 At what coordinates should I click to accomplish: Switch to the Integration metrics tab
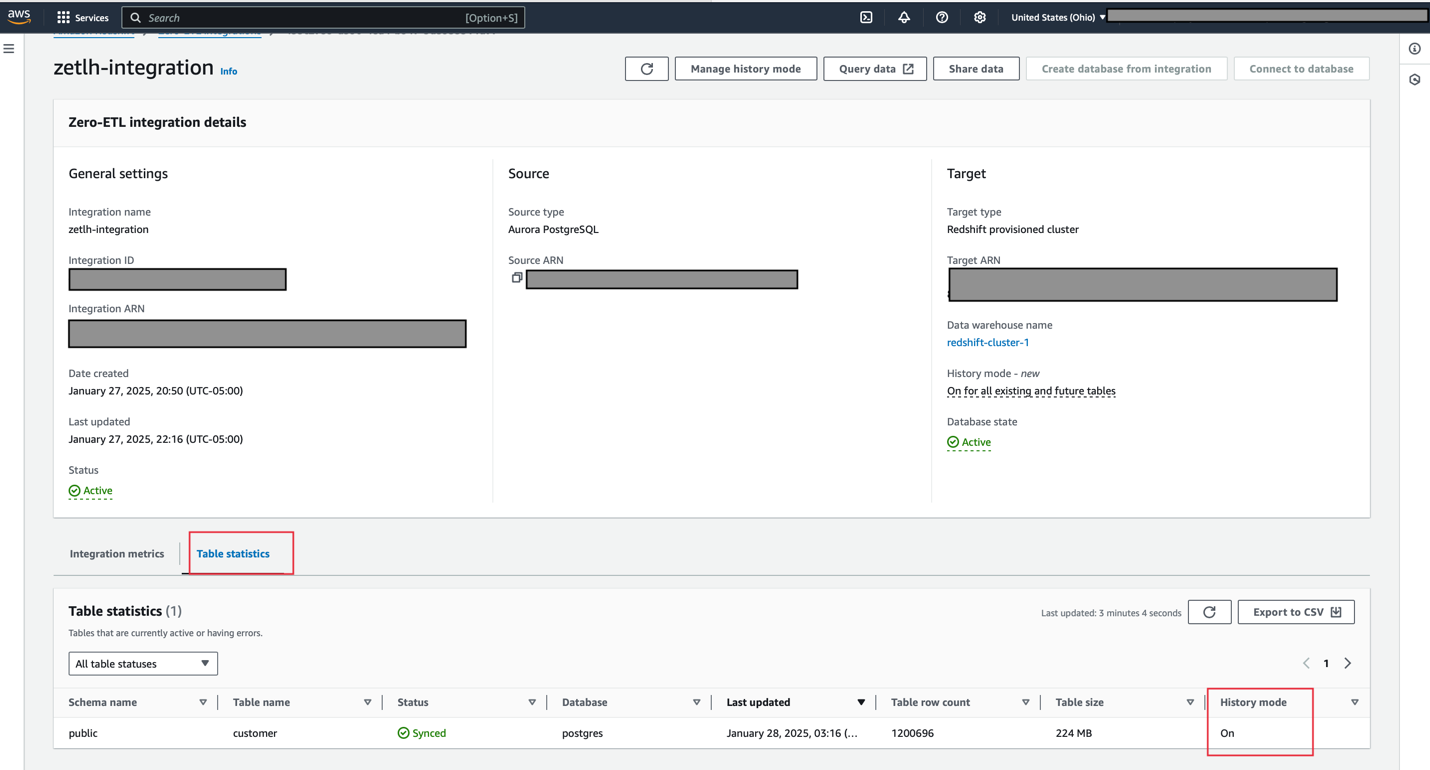click(x=117, y=554)
